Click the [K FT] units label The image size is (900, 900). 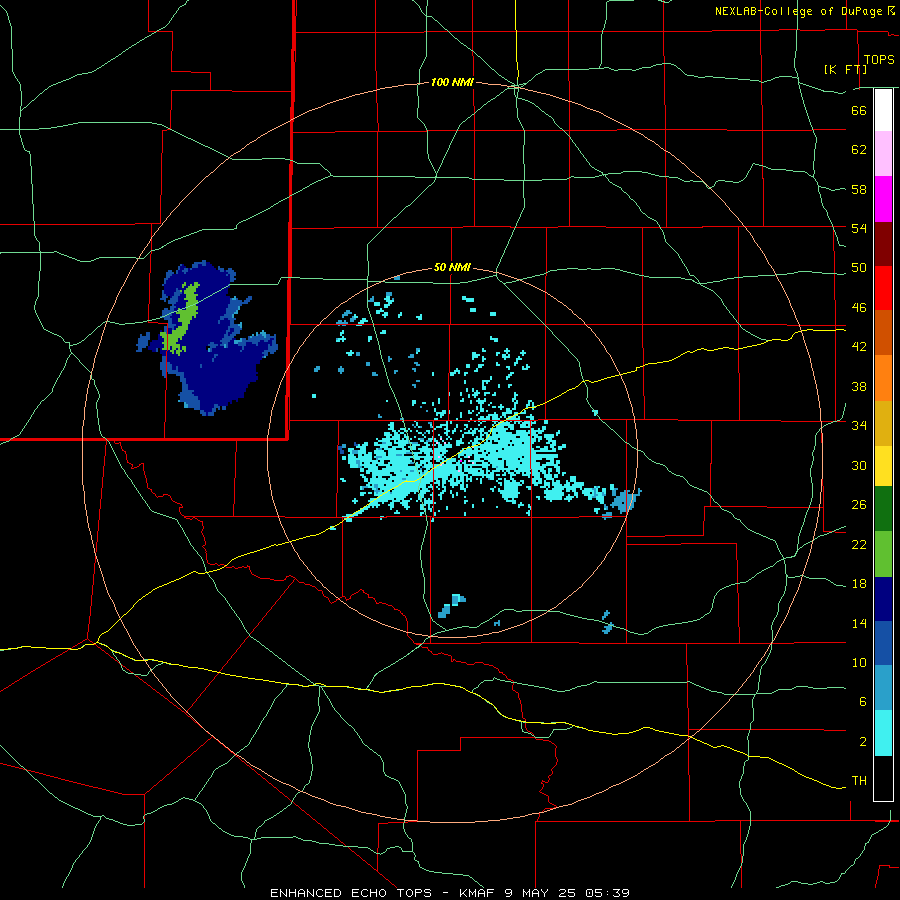[845, 69]
